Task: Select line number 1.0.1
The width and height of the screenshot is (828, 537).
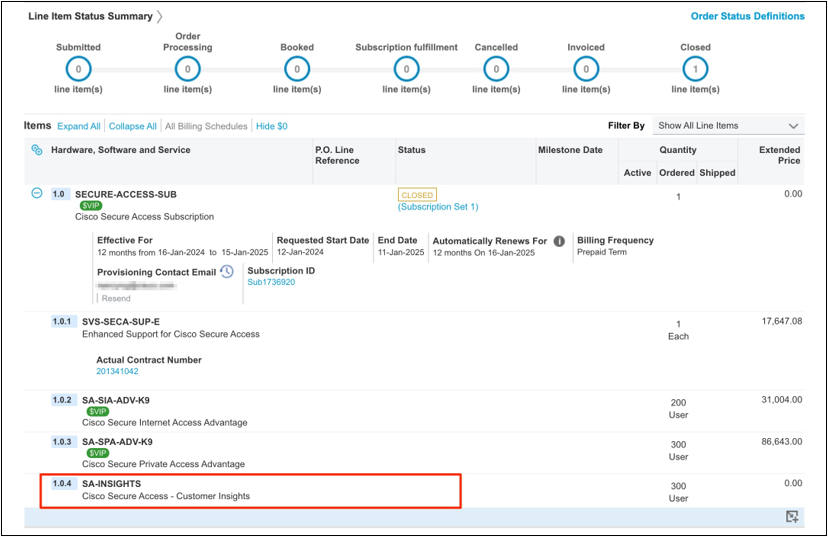Action: [x=62, y=321]
